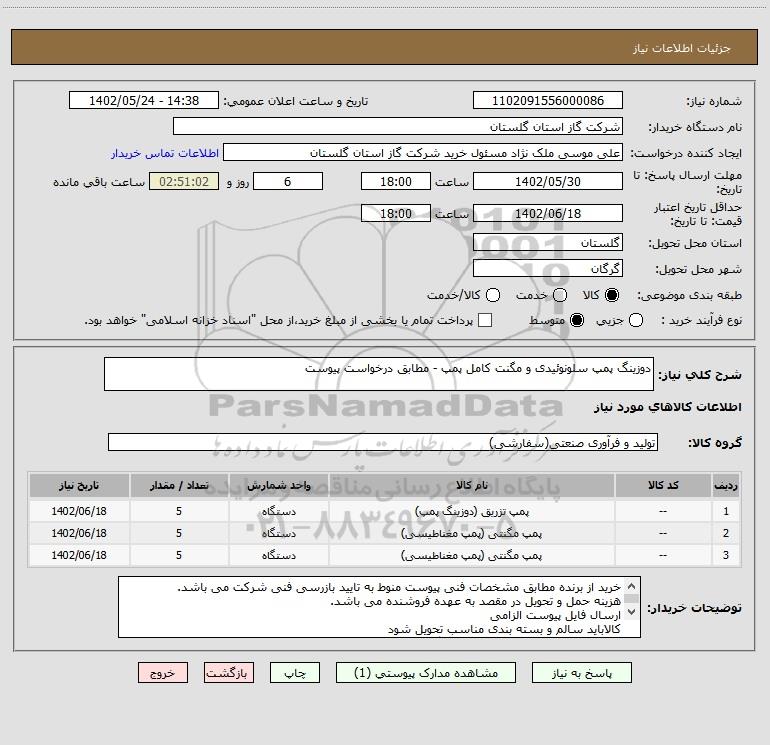Click the request creator field علی موسی ملک نژاد

pyautogui.click(x=423, y=153)
